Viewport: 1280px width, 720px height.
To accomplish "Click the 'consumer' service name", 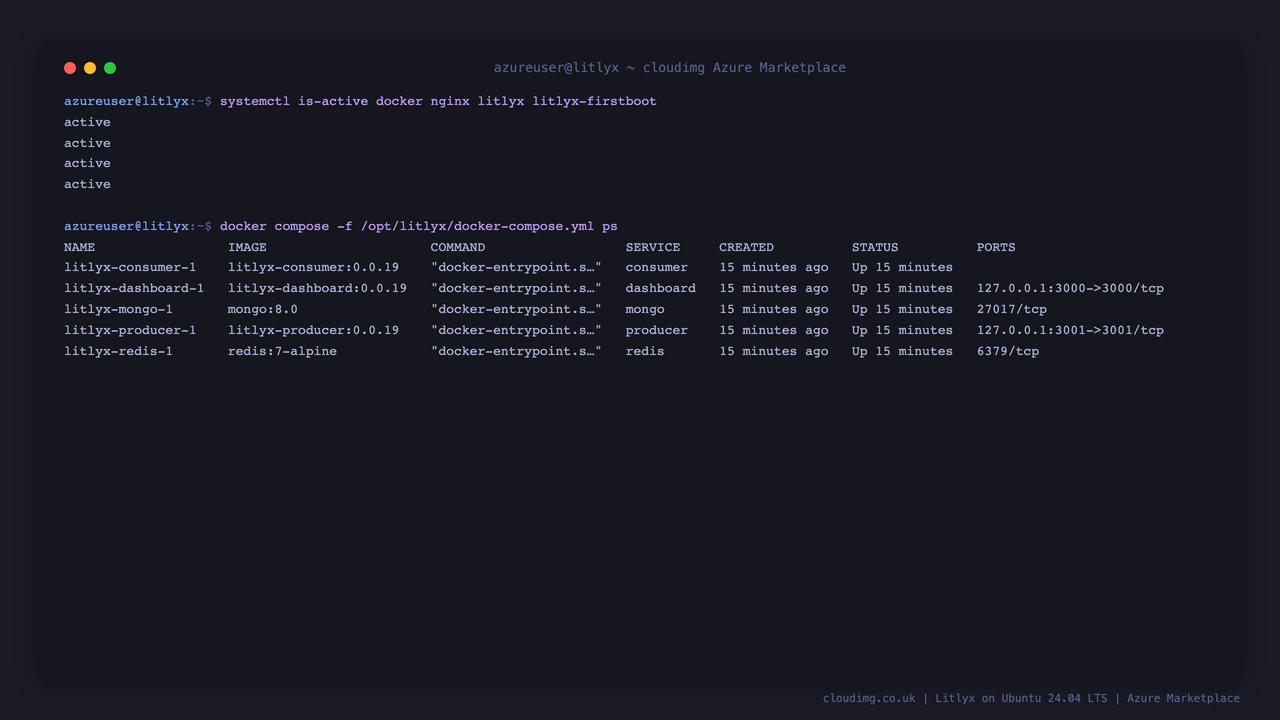I will tap(657, 267).
